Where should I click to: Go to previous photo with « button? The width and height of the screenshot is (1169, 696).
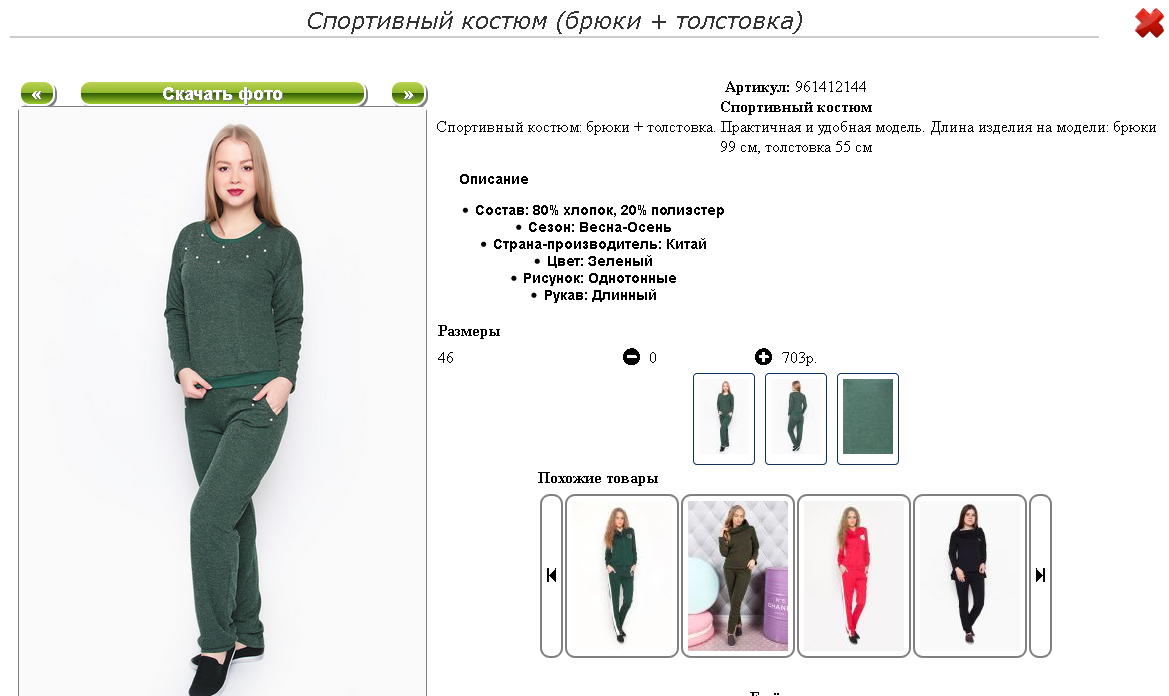(37, 95)
